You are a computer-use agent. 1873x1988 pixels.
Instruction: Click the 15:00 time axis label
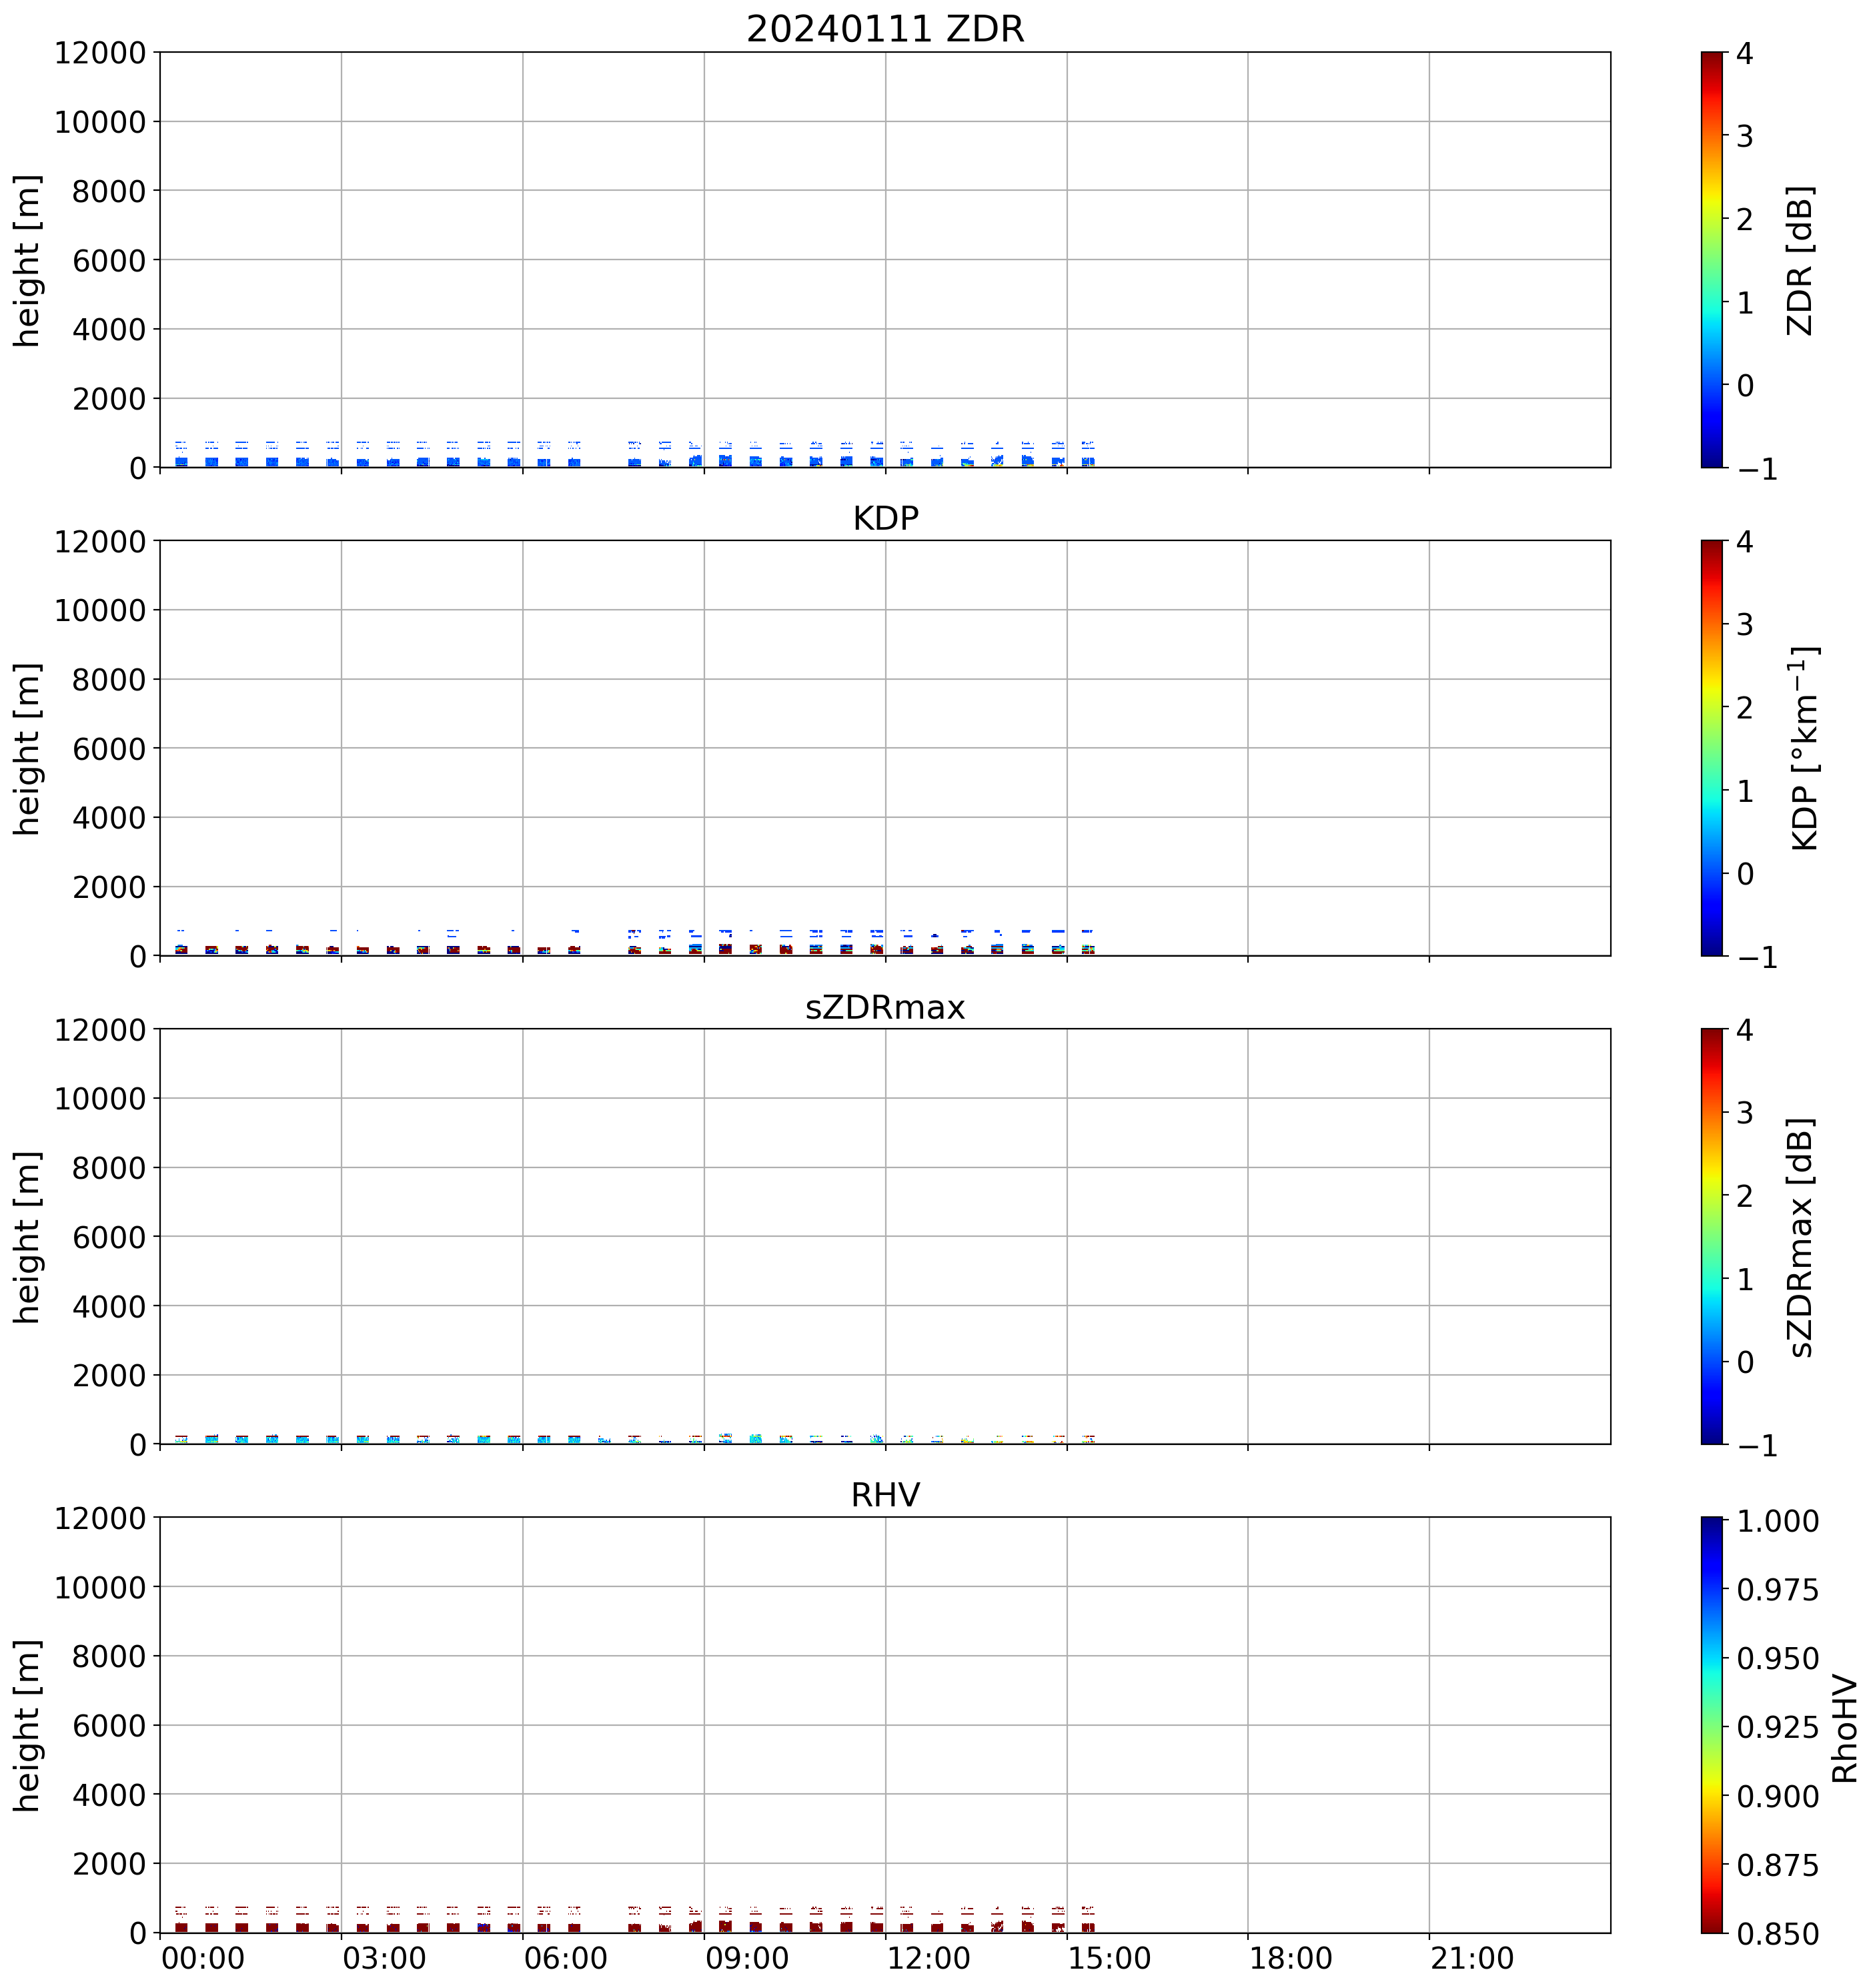coord(1110,1958)
